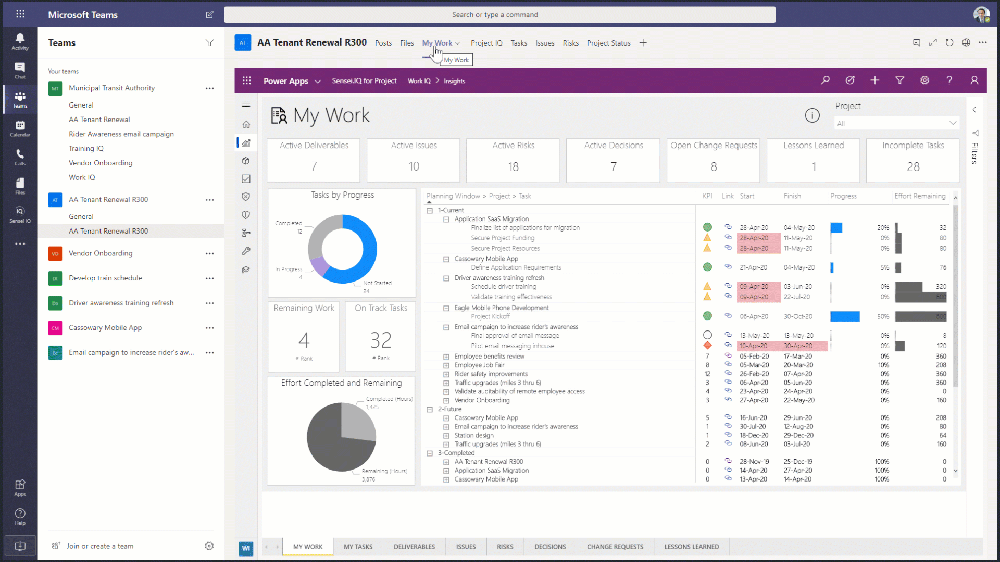The image size is (1000, 562).
Task: Open the checkbox tasks icon in side navigation
Action: click(246, 179)
